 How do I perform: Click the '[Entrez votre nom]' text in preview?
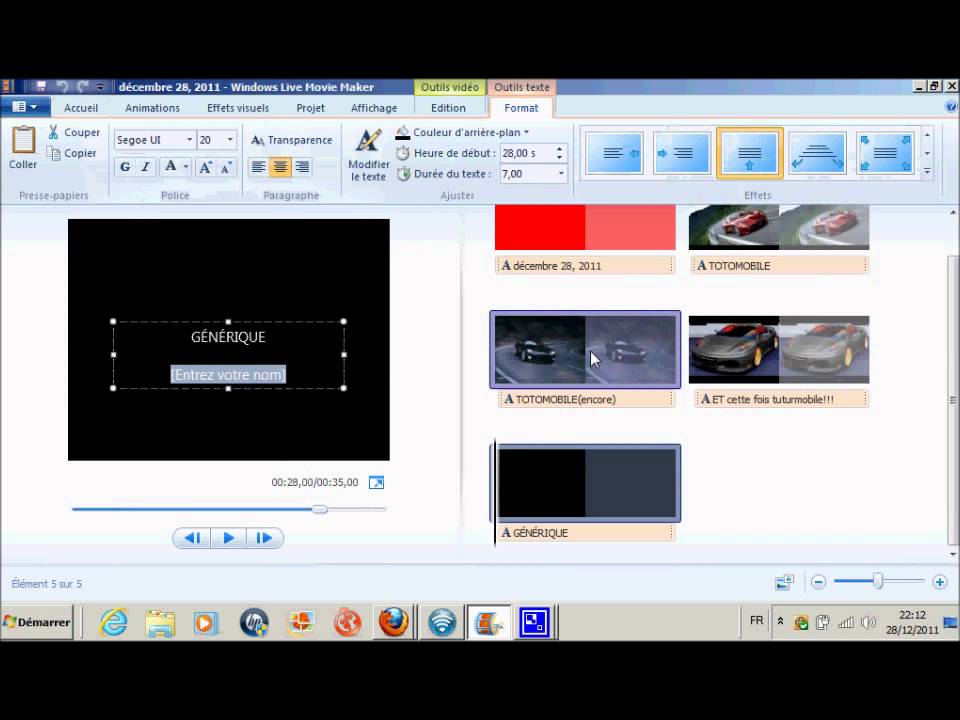(x=228, y=375)
